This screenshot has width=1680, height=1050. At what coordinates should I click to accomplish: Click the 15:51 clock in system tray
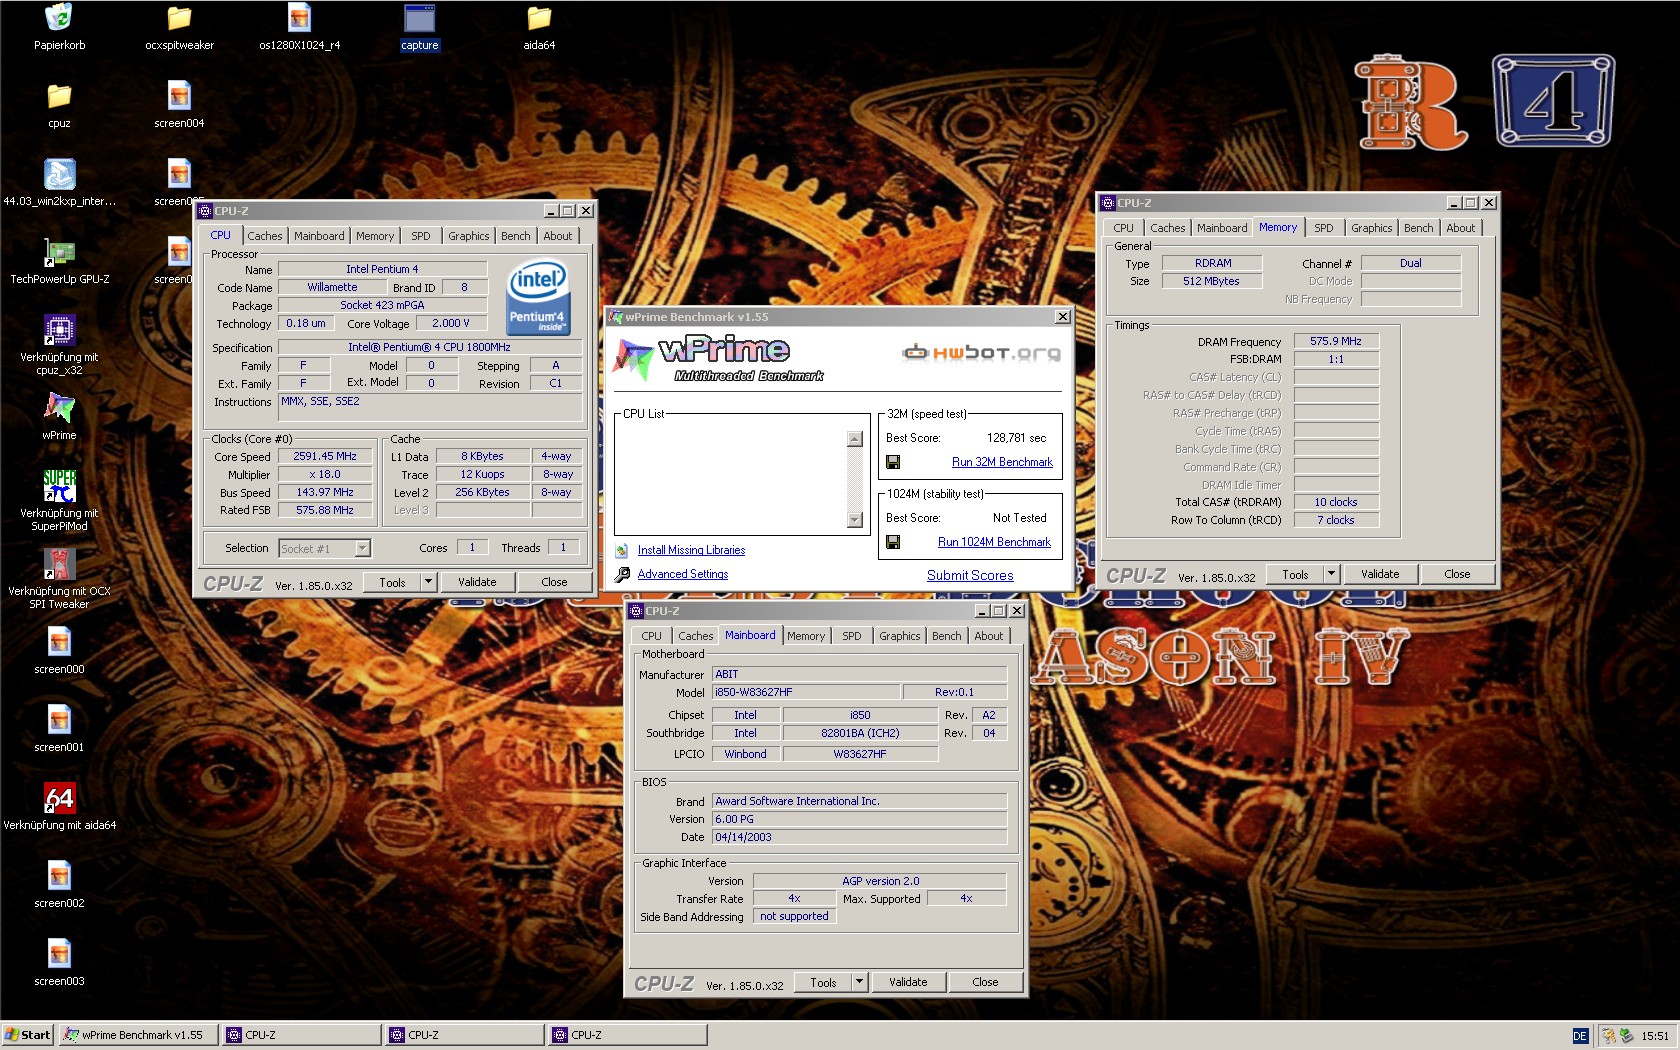1654,1036
